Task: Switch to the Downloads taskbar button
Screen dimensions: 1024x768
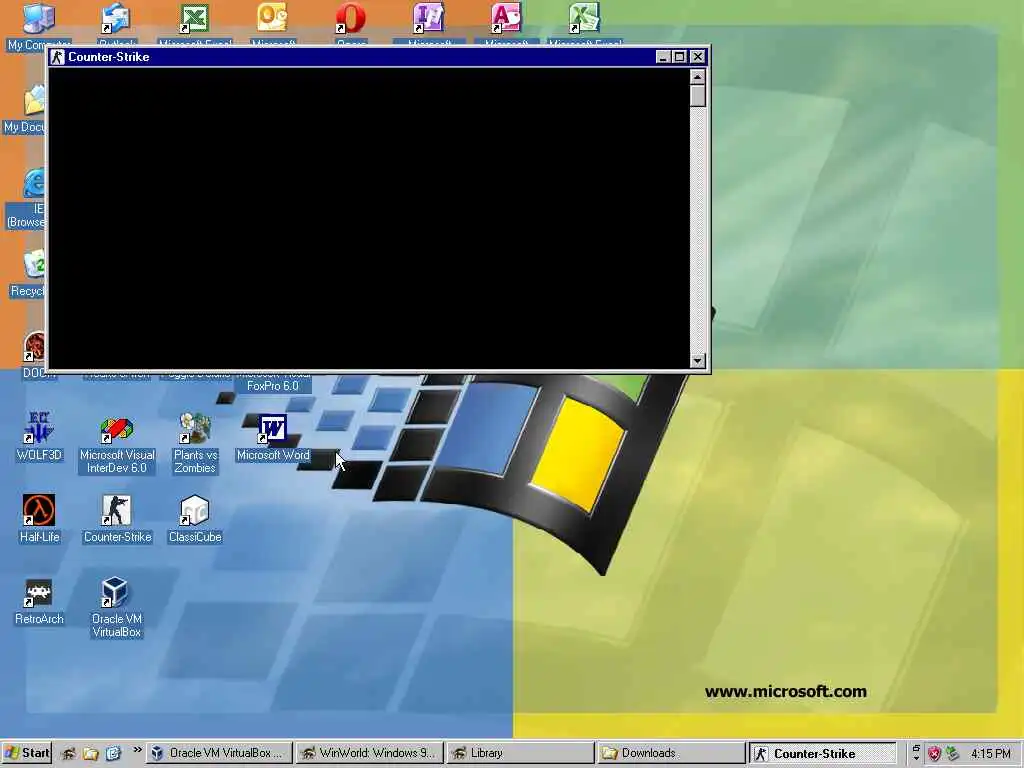Action: point(671,753)
